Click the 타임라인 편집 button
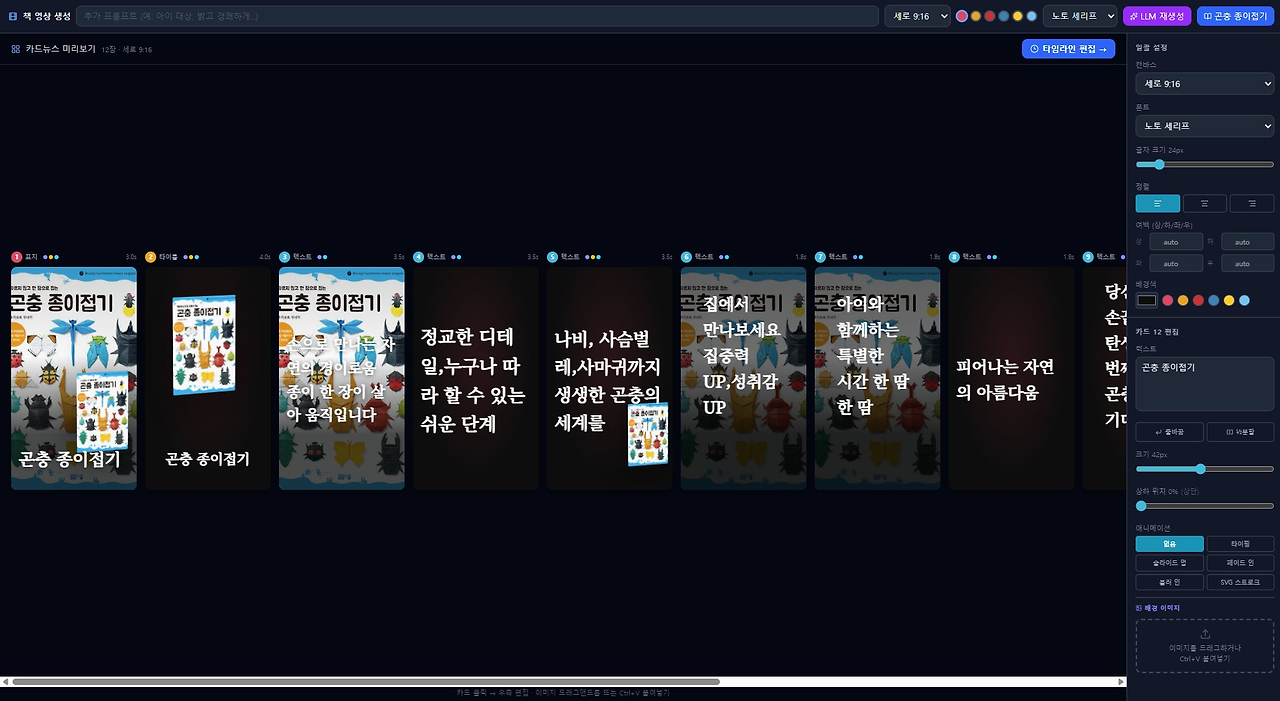The width and height of the screenshot is (1280, 701). 1068,48
